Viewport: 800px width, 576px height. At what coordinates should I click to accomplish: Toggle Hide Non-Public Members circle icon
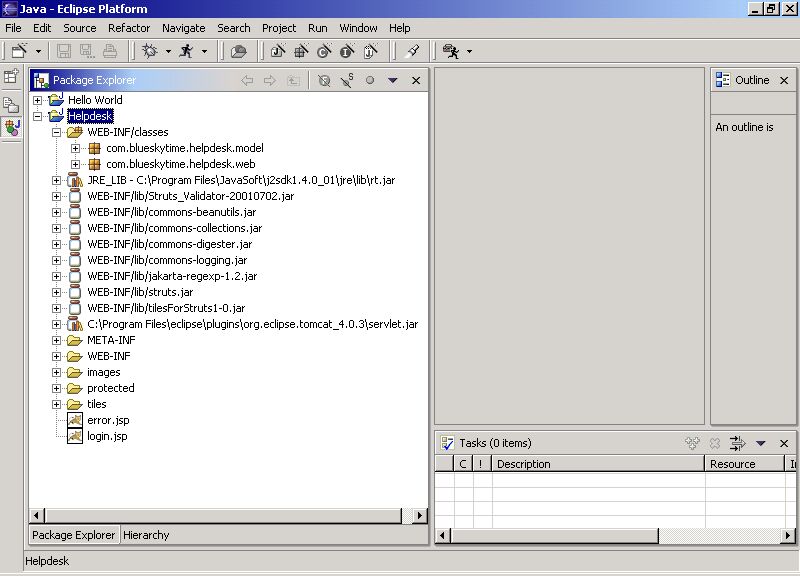370,80
